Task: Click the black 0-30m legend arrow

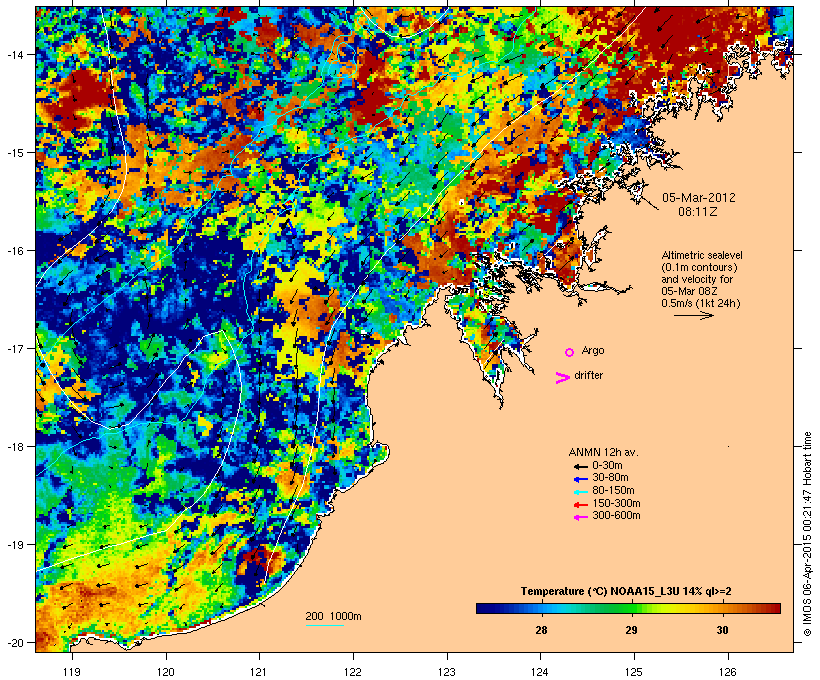Action: (x=580, y=466)
